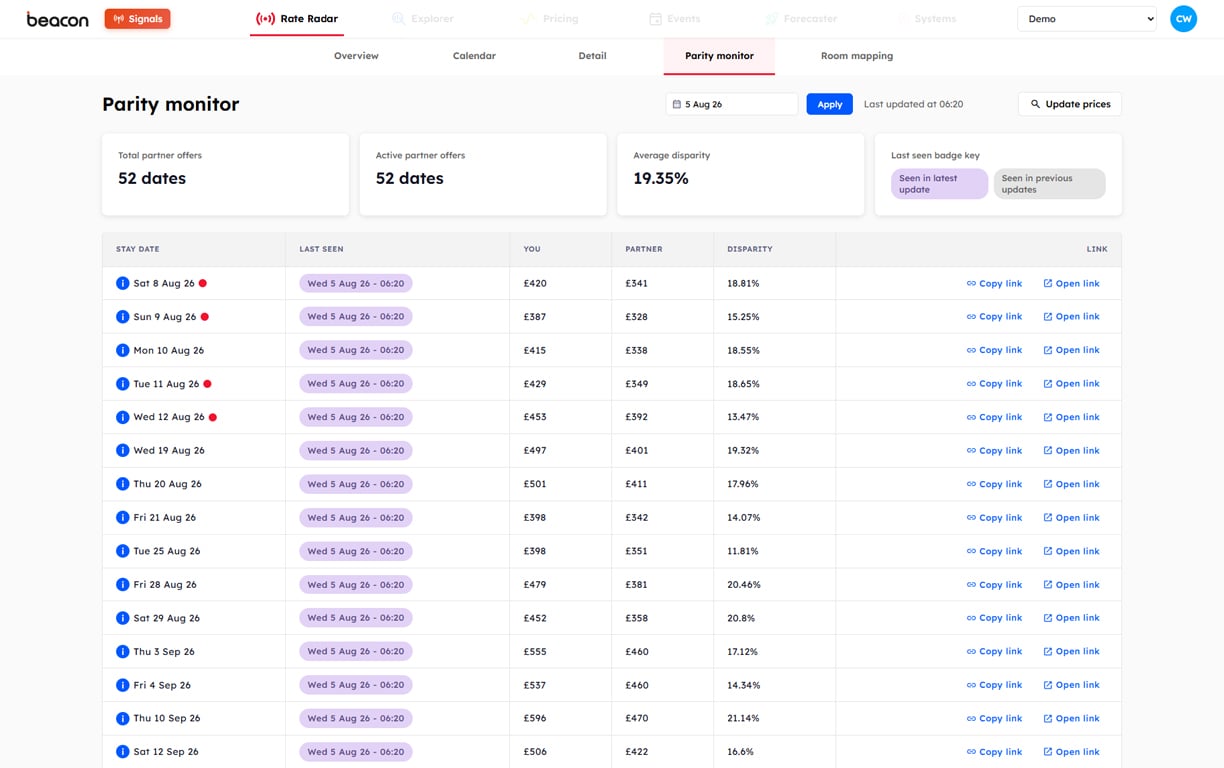Click info icon for Thu 10 Sep 26
1224x768 pixels.
(123, 719)
